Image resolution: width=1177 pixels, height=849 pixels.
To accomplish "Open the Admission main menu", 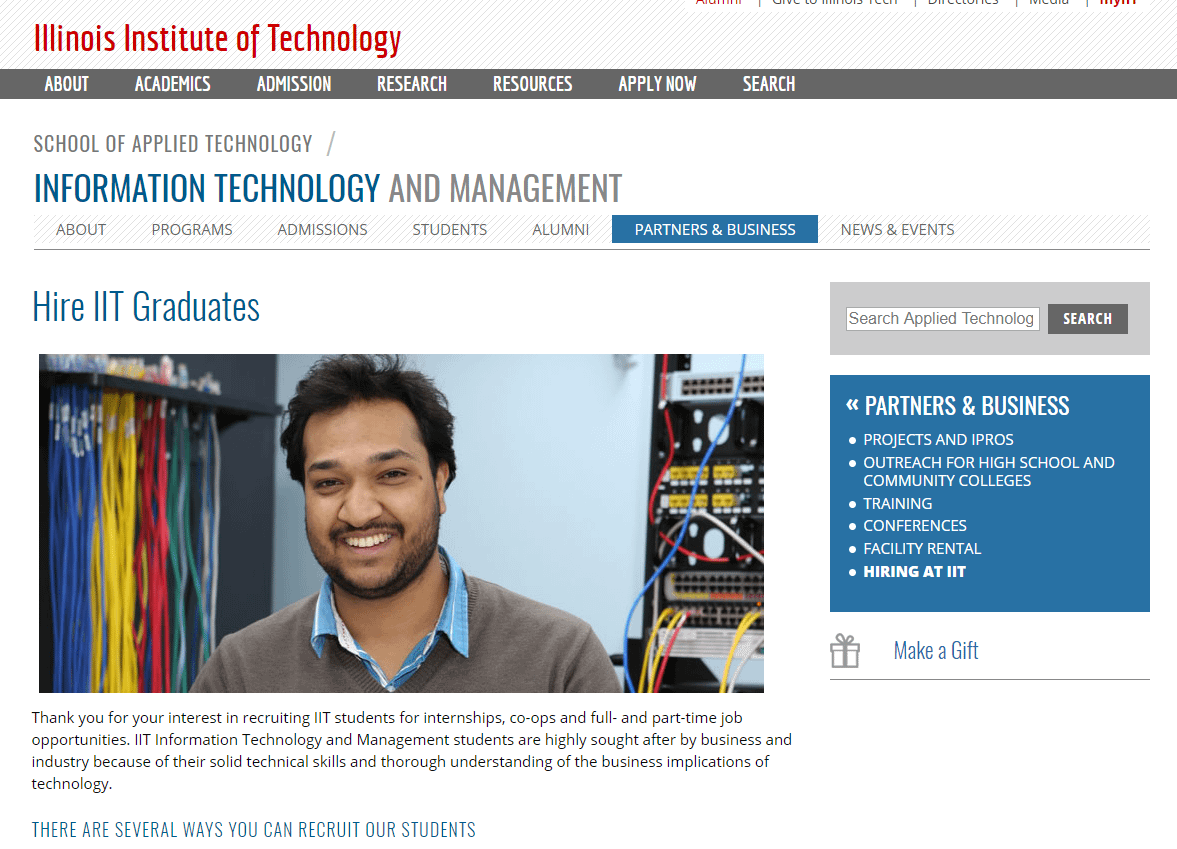I will (293, 84).
